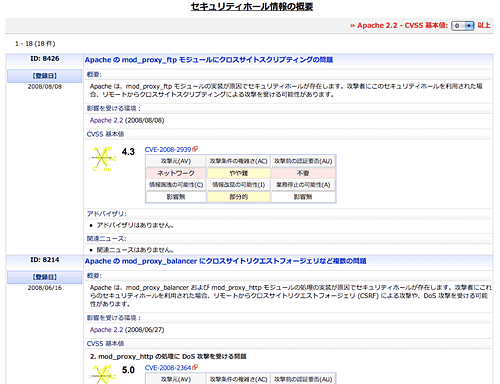The width and height of the screenshot is (500, 384).
Task: Click the ID: 8214 label
Action: click(x=45, y=260)
